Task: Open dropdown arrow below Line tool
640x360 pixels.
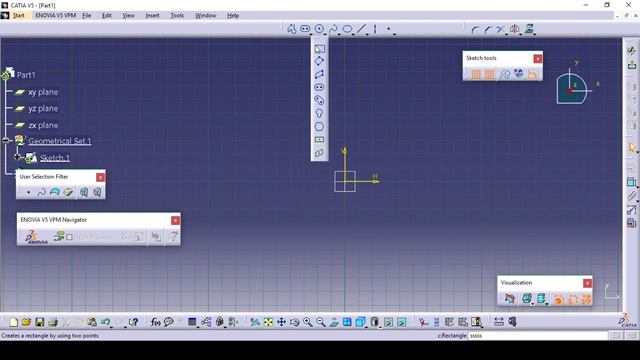Action: (367, 34)
